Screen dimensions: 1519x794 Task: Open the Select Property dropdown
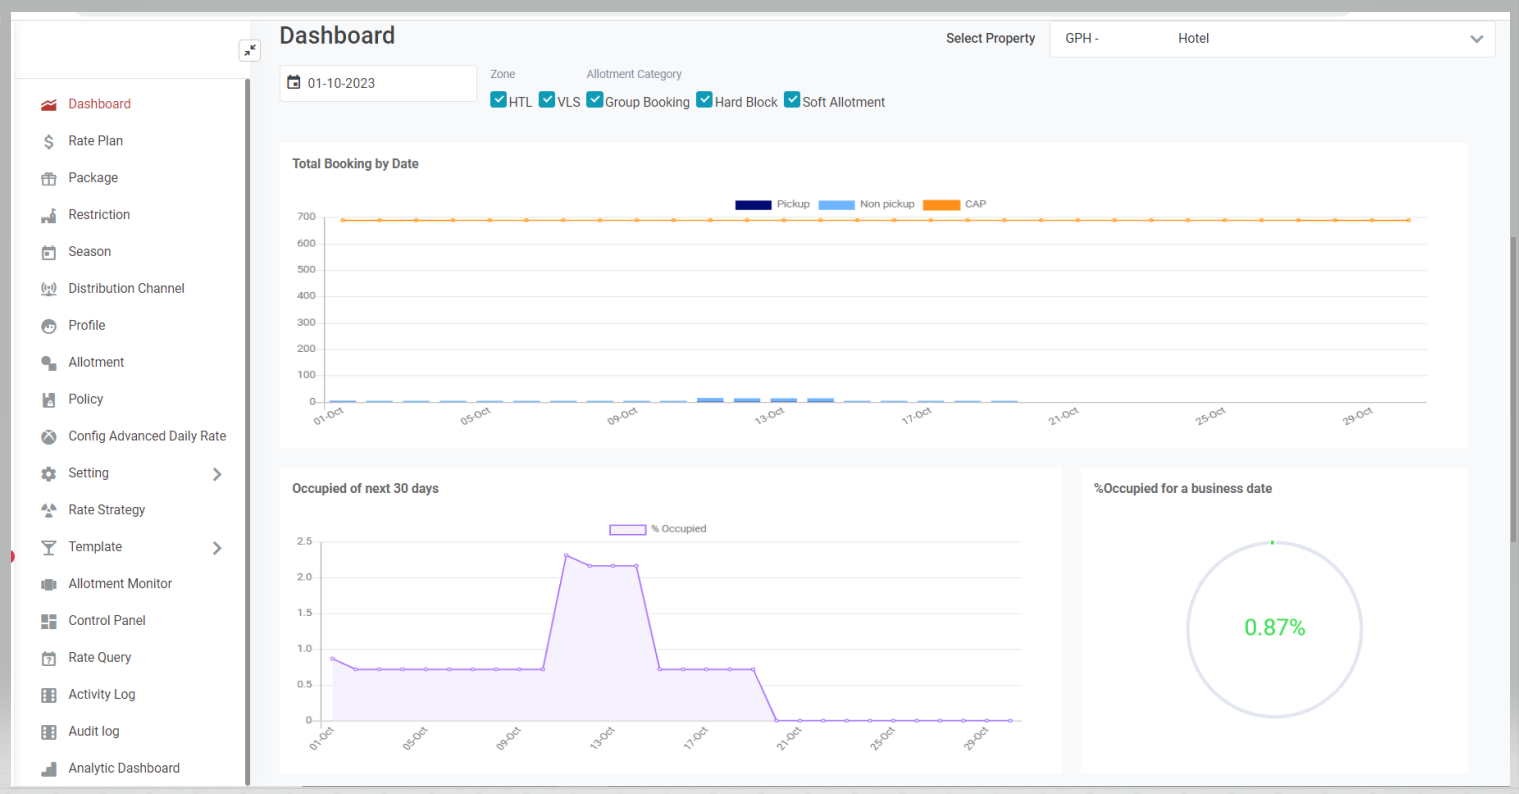pos(1476,39)
